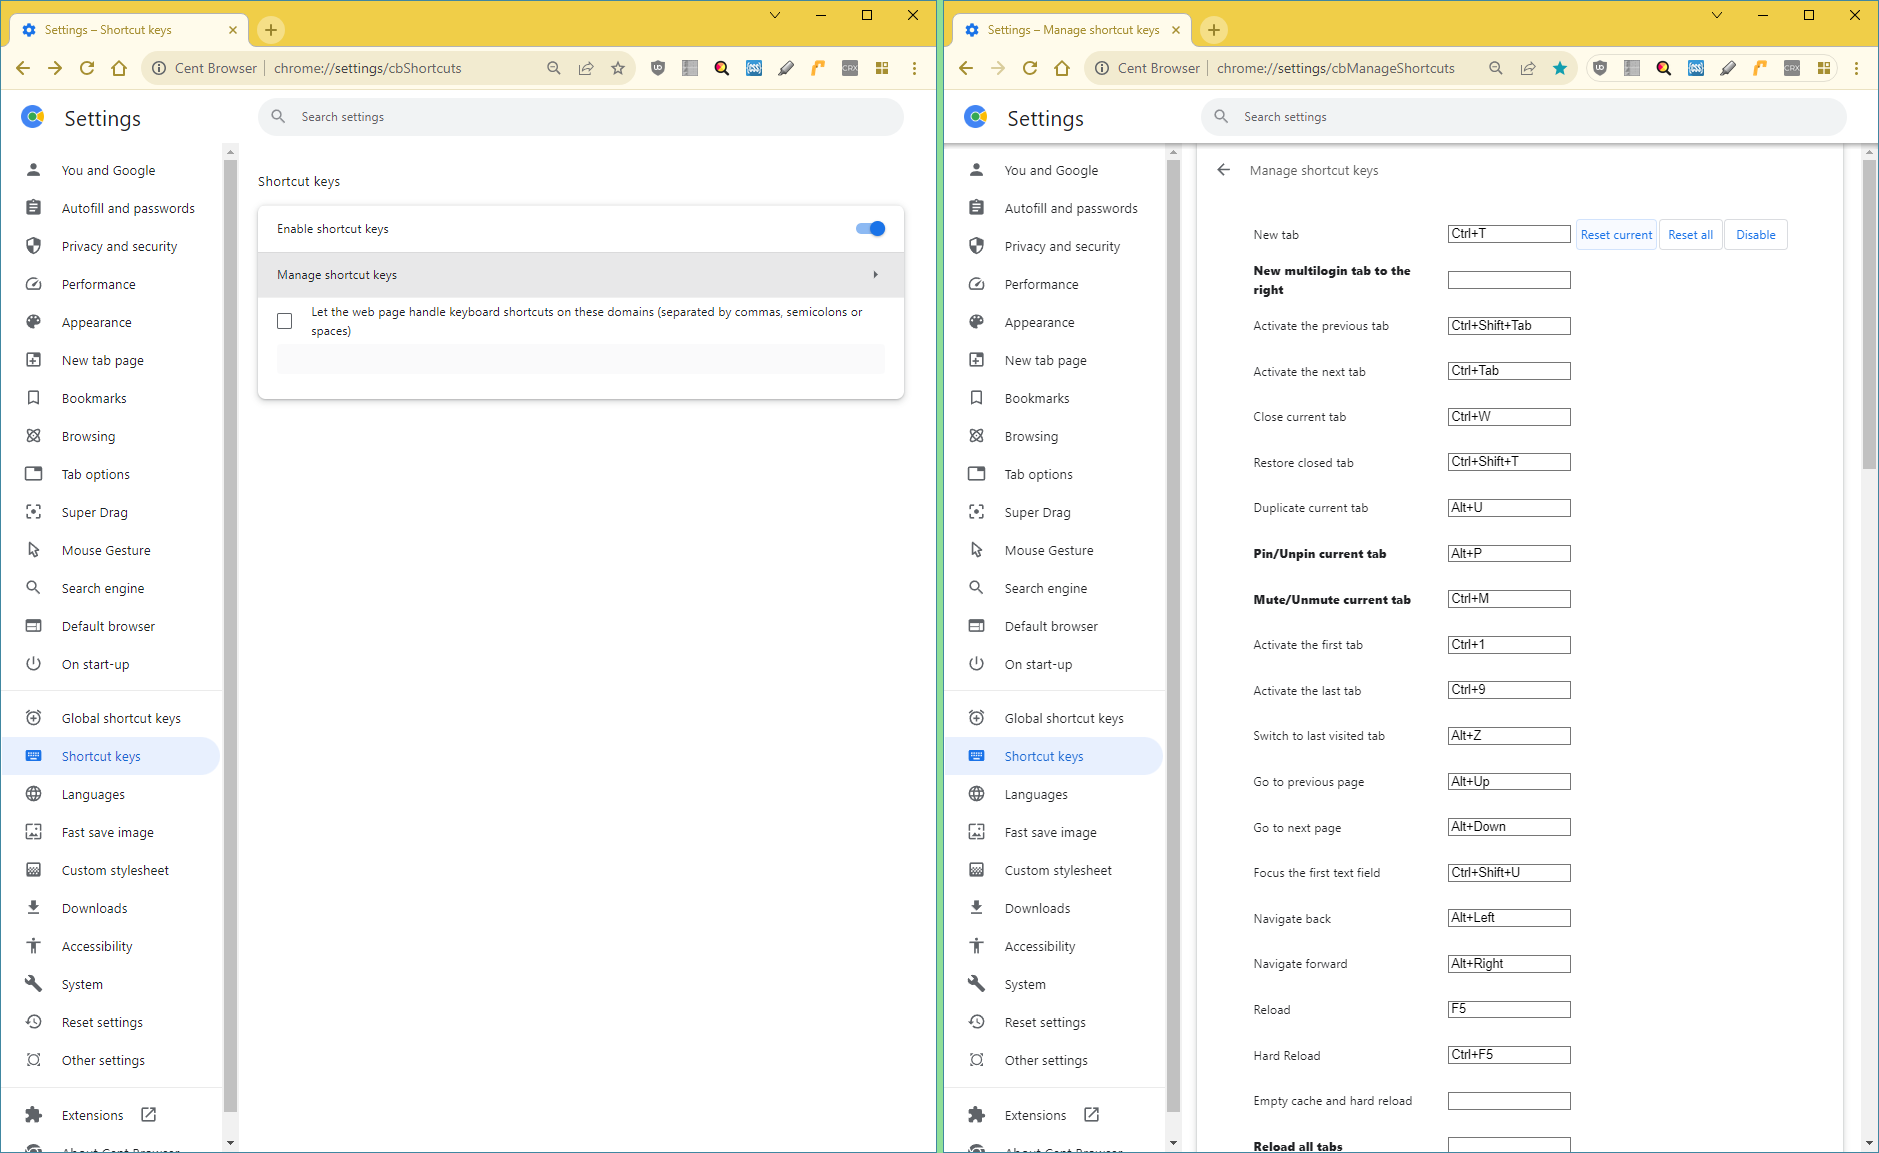1879x1153 pixels.
Task: Click the pen extension icon in left window
Action: point(786,68)
